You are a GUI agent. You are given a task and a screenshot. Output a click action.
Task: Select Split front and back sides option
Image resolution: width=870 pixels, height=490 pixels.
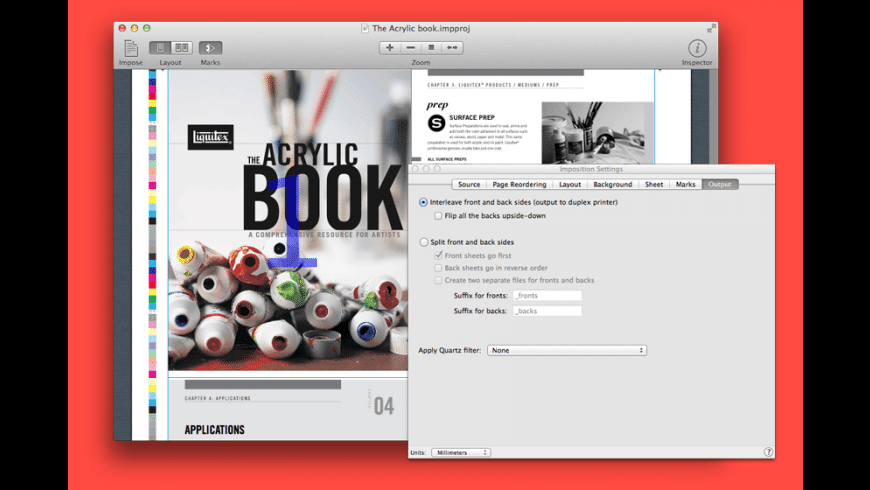coord(424,242)
